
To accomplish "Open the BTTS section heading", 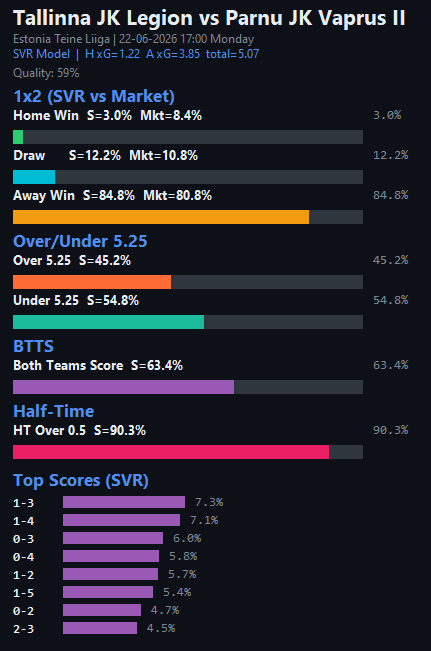I will pyautogui.click(x=33, y=346).
